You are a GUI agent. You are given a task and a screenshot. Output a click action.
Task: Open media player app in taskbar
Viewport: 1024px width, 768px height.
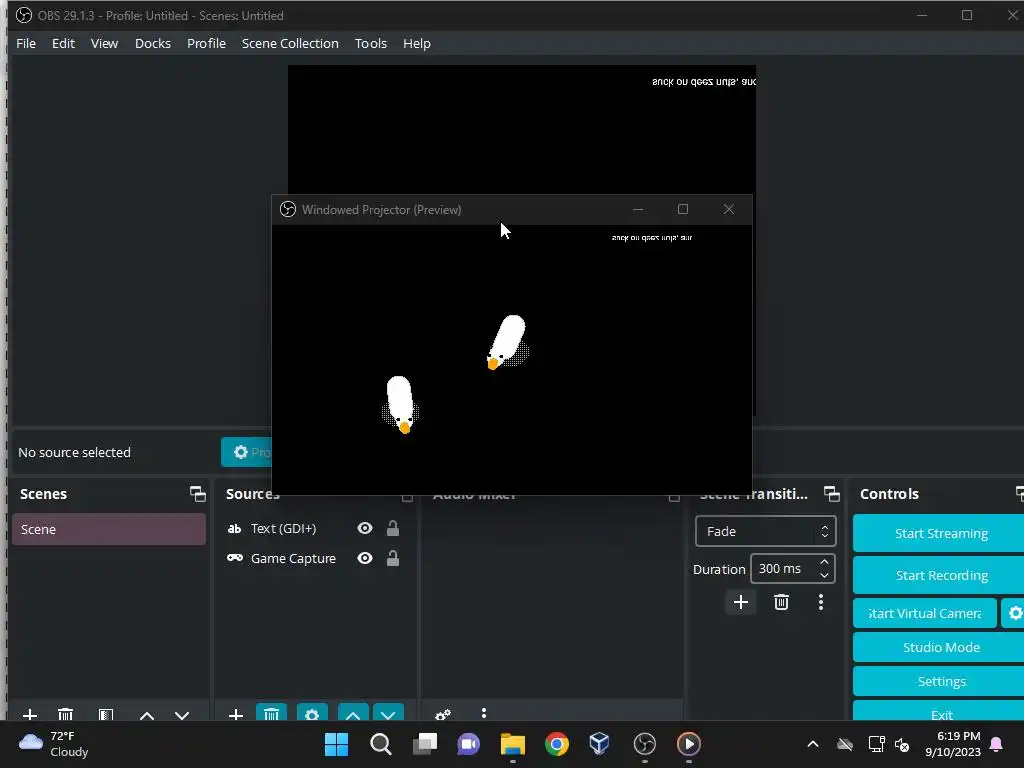coord(689,744)
